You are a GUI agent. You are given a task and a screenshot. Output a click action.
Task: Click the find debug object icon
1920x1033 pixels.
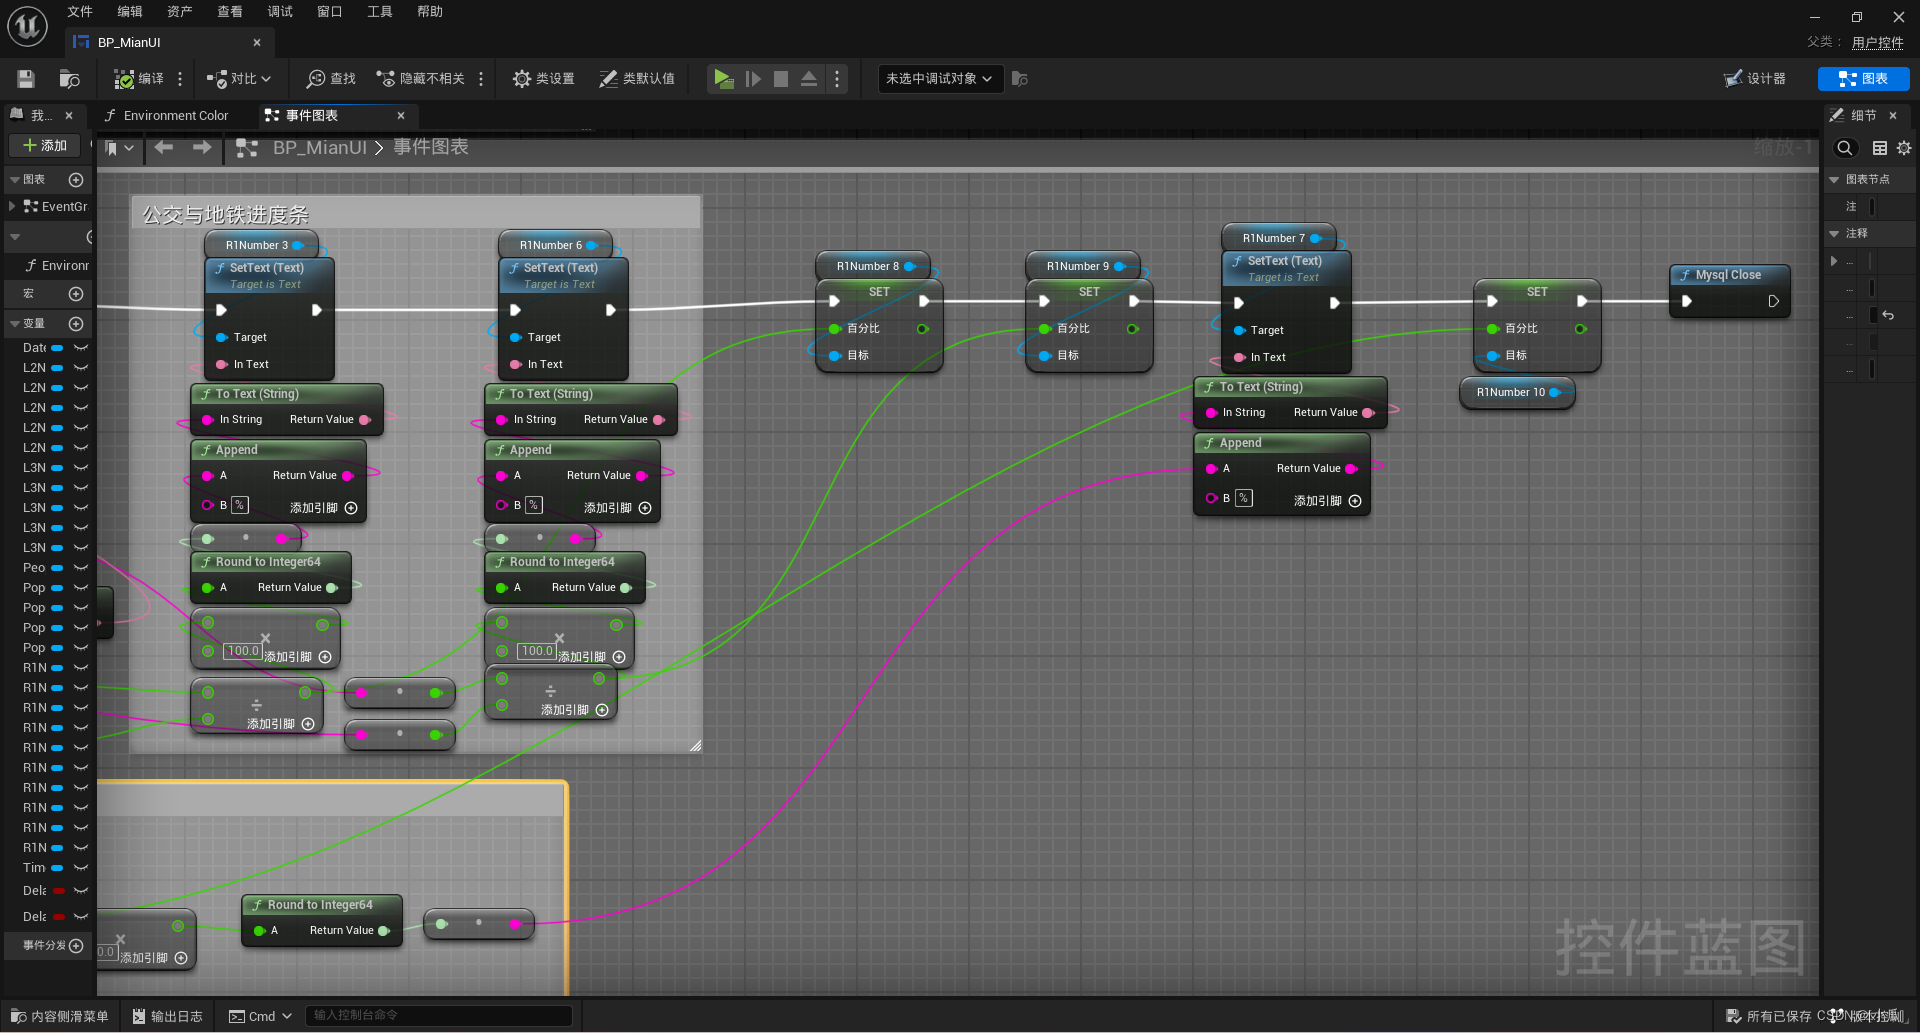[1019, 79]
